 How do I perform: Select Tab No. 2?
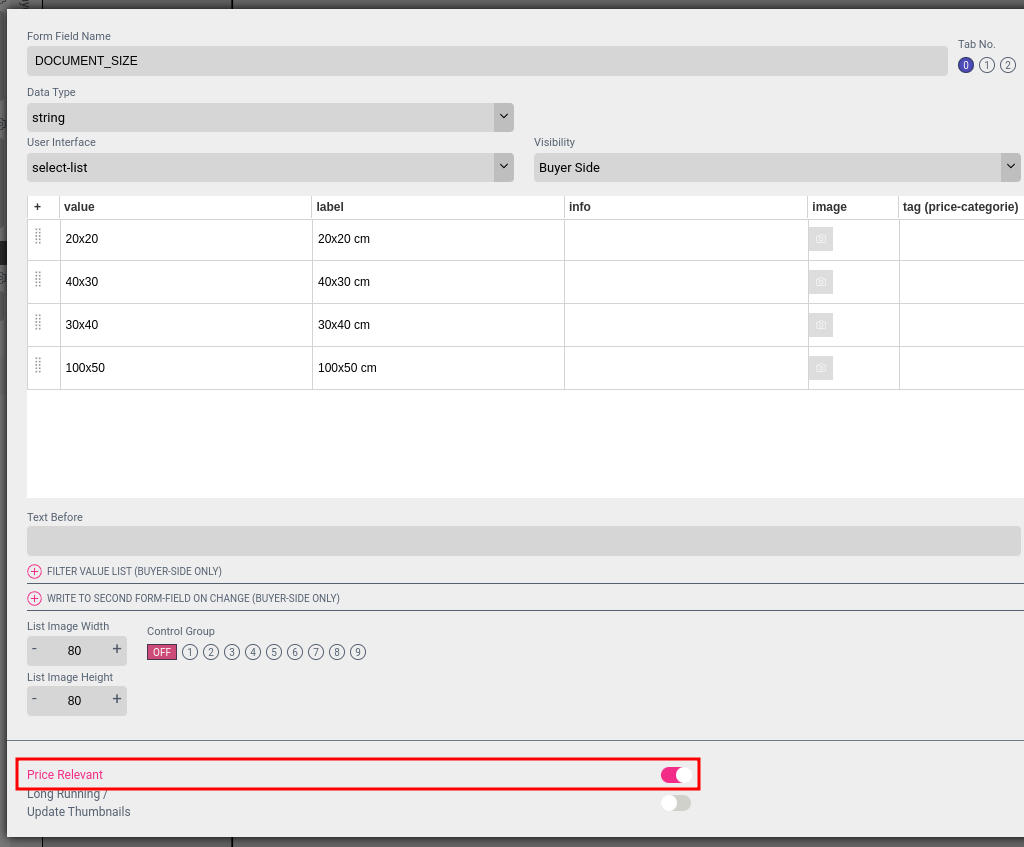(x=1008, y=65)
